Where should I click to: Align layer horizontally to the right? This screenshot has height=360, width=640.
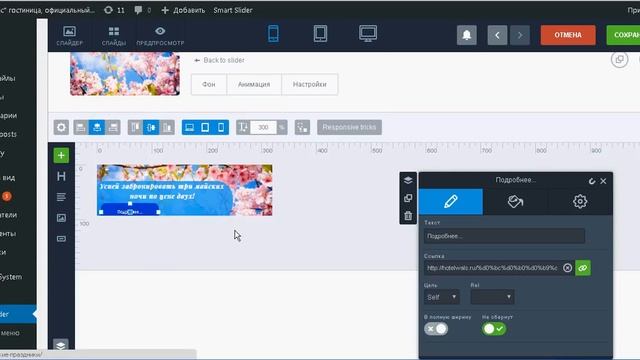point(113,127)
